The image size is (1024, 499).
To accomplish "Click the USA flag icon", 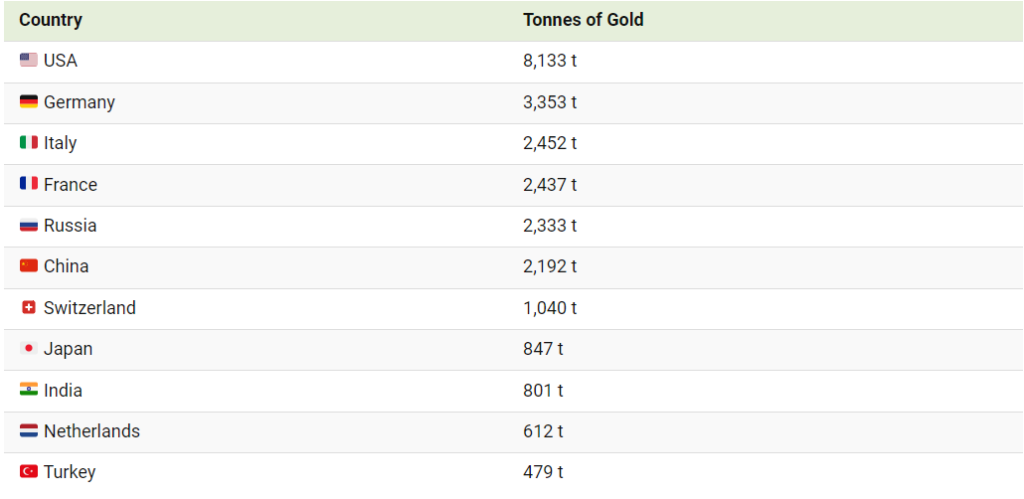I will pos(28,61).
